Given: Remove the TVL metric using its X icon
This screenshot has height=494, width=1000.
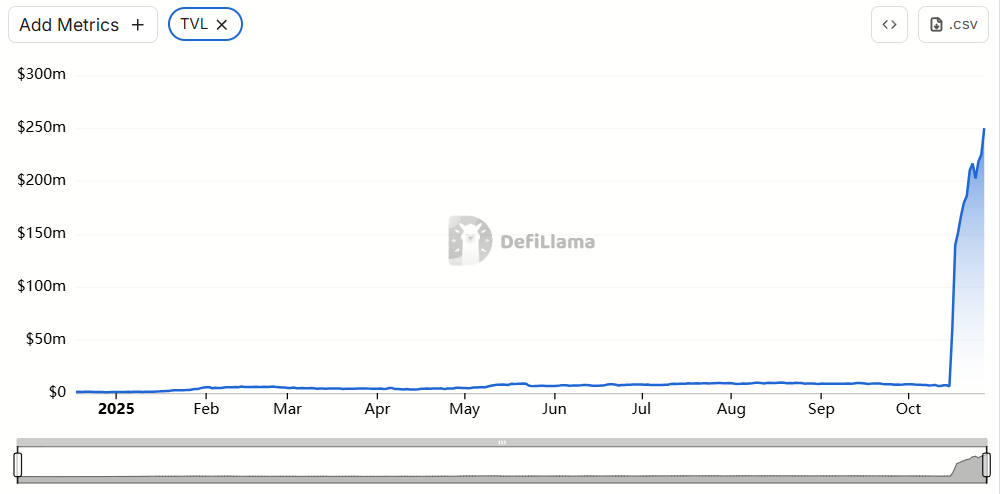Looking at the screenshot, I should coord(222,25).
